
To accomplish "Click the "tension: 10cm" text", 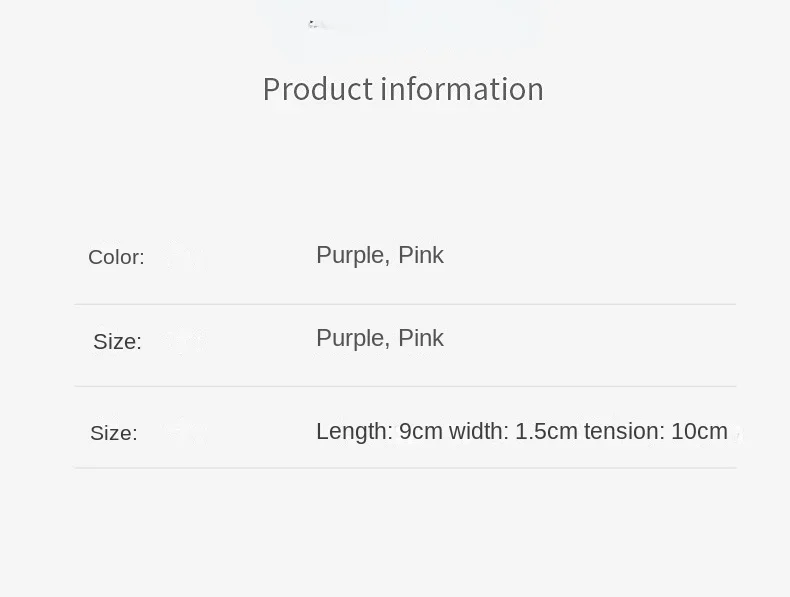I will 656,431.
